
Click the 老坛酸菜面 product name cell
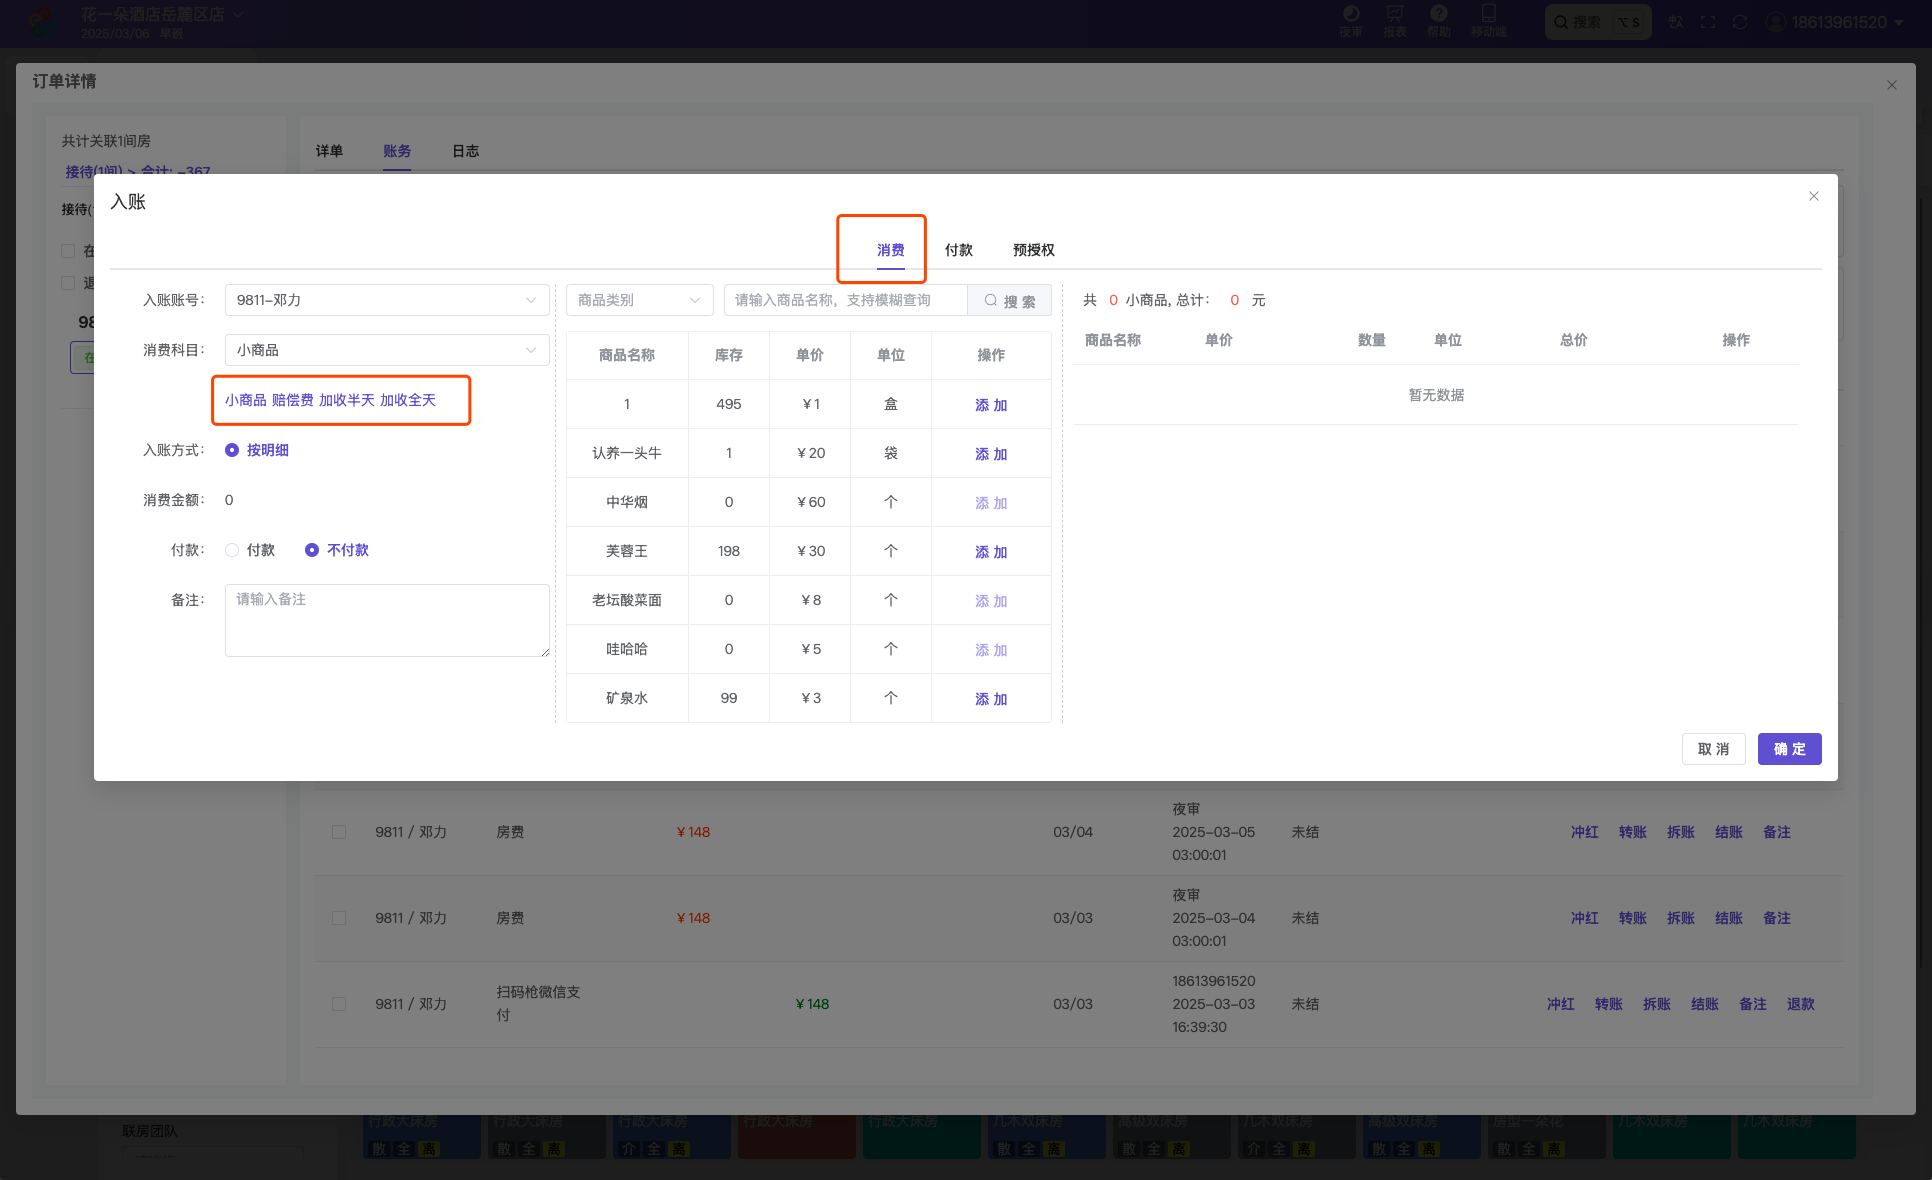(x=627, y=600)
